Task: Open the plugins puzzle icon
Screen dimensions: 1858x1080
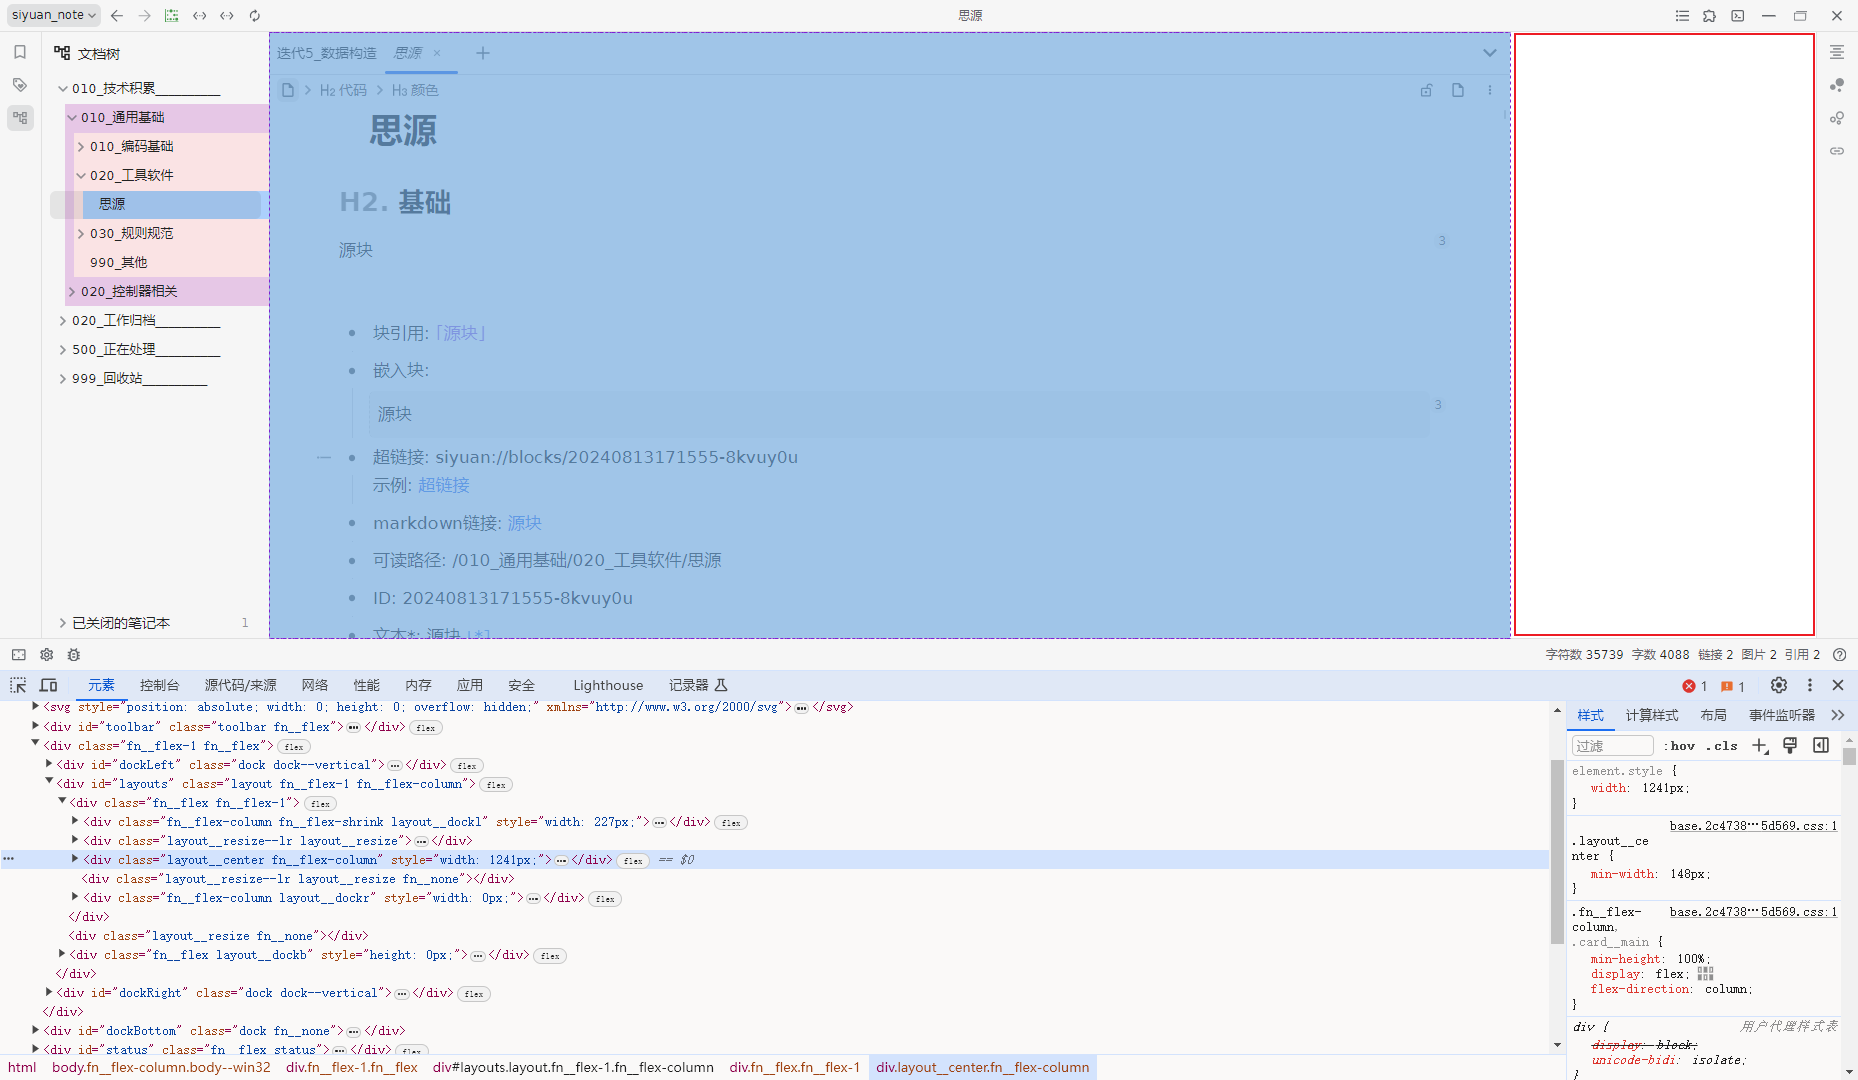Action: point(1710,16)
